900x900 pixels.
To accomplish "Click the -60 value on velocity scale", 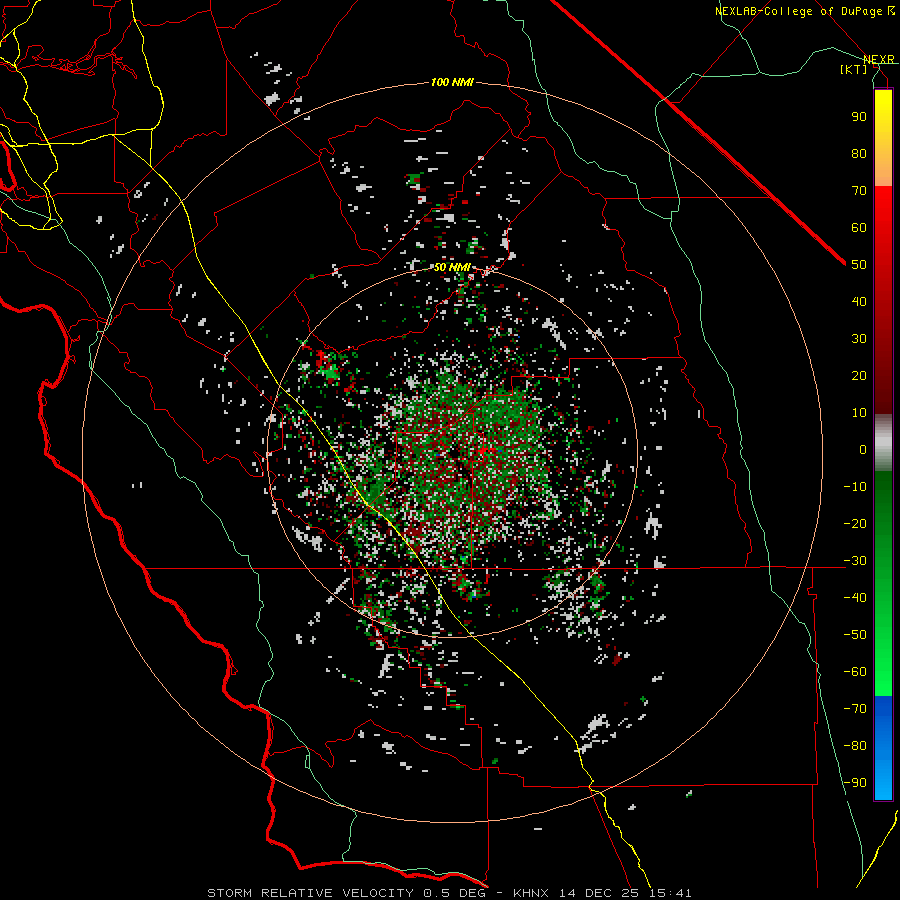I will 855,672.
